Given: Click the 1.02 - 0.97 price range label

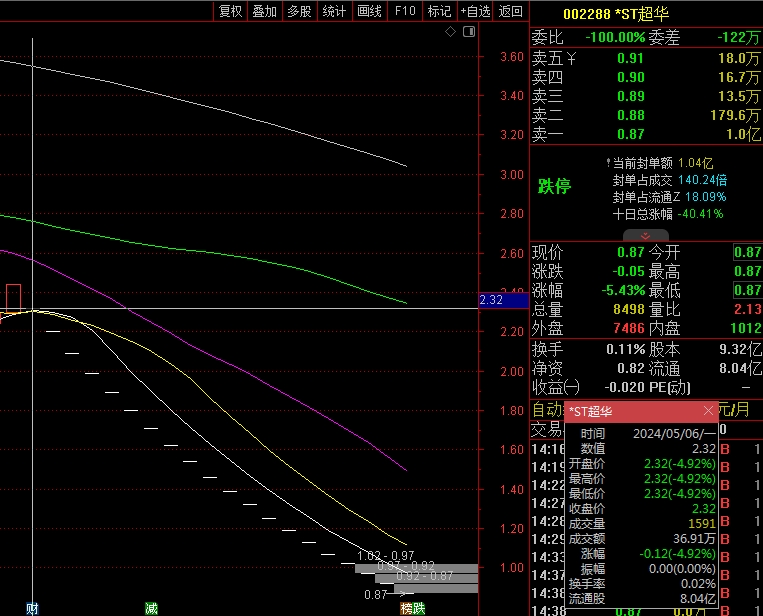Looking at the screenshot, I should click(385, 556).
